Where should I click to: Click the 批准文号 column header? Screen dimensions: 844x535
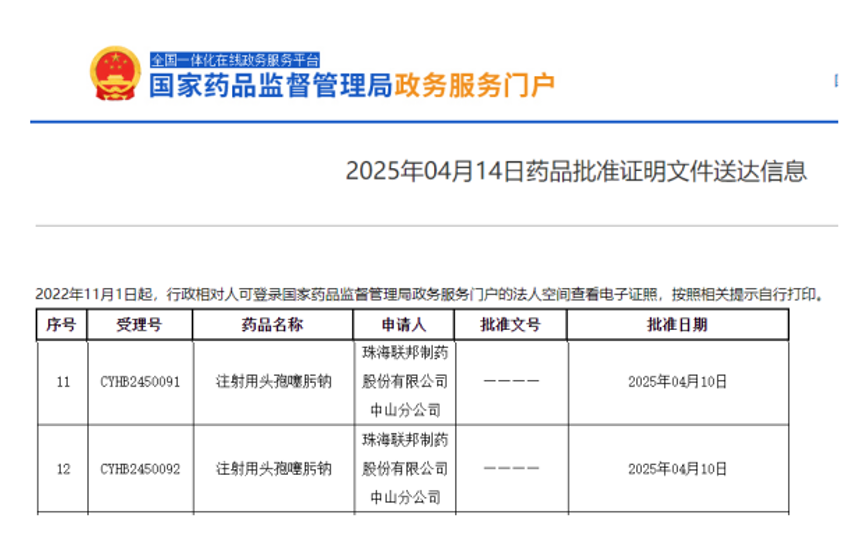(510, 325)
